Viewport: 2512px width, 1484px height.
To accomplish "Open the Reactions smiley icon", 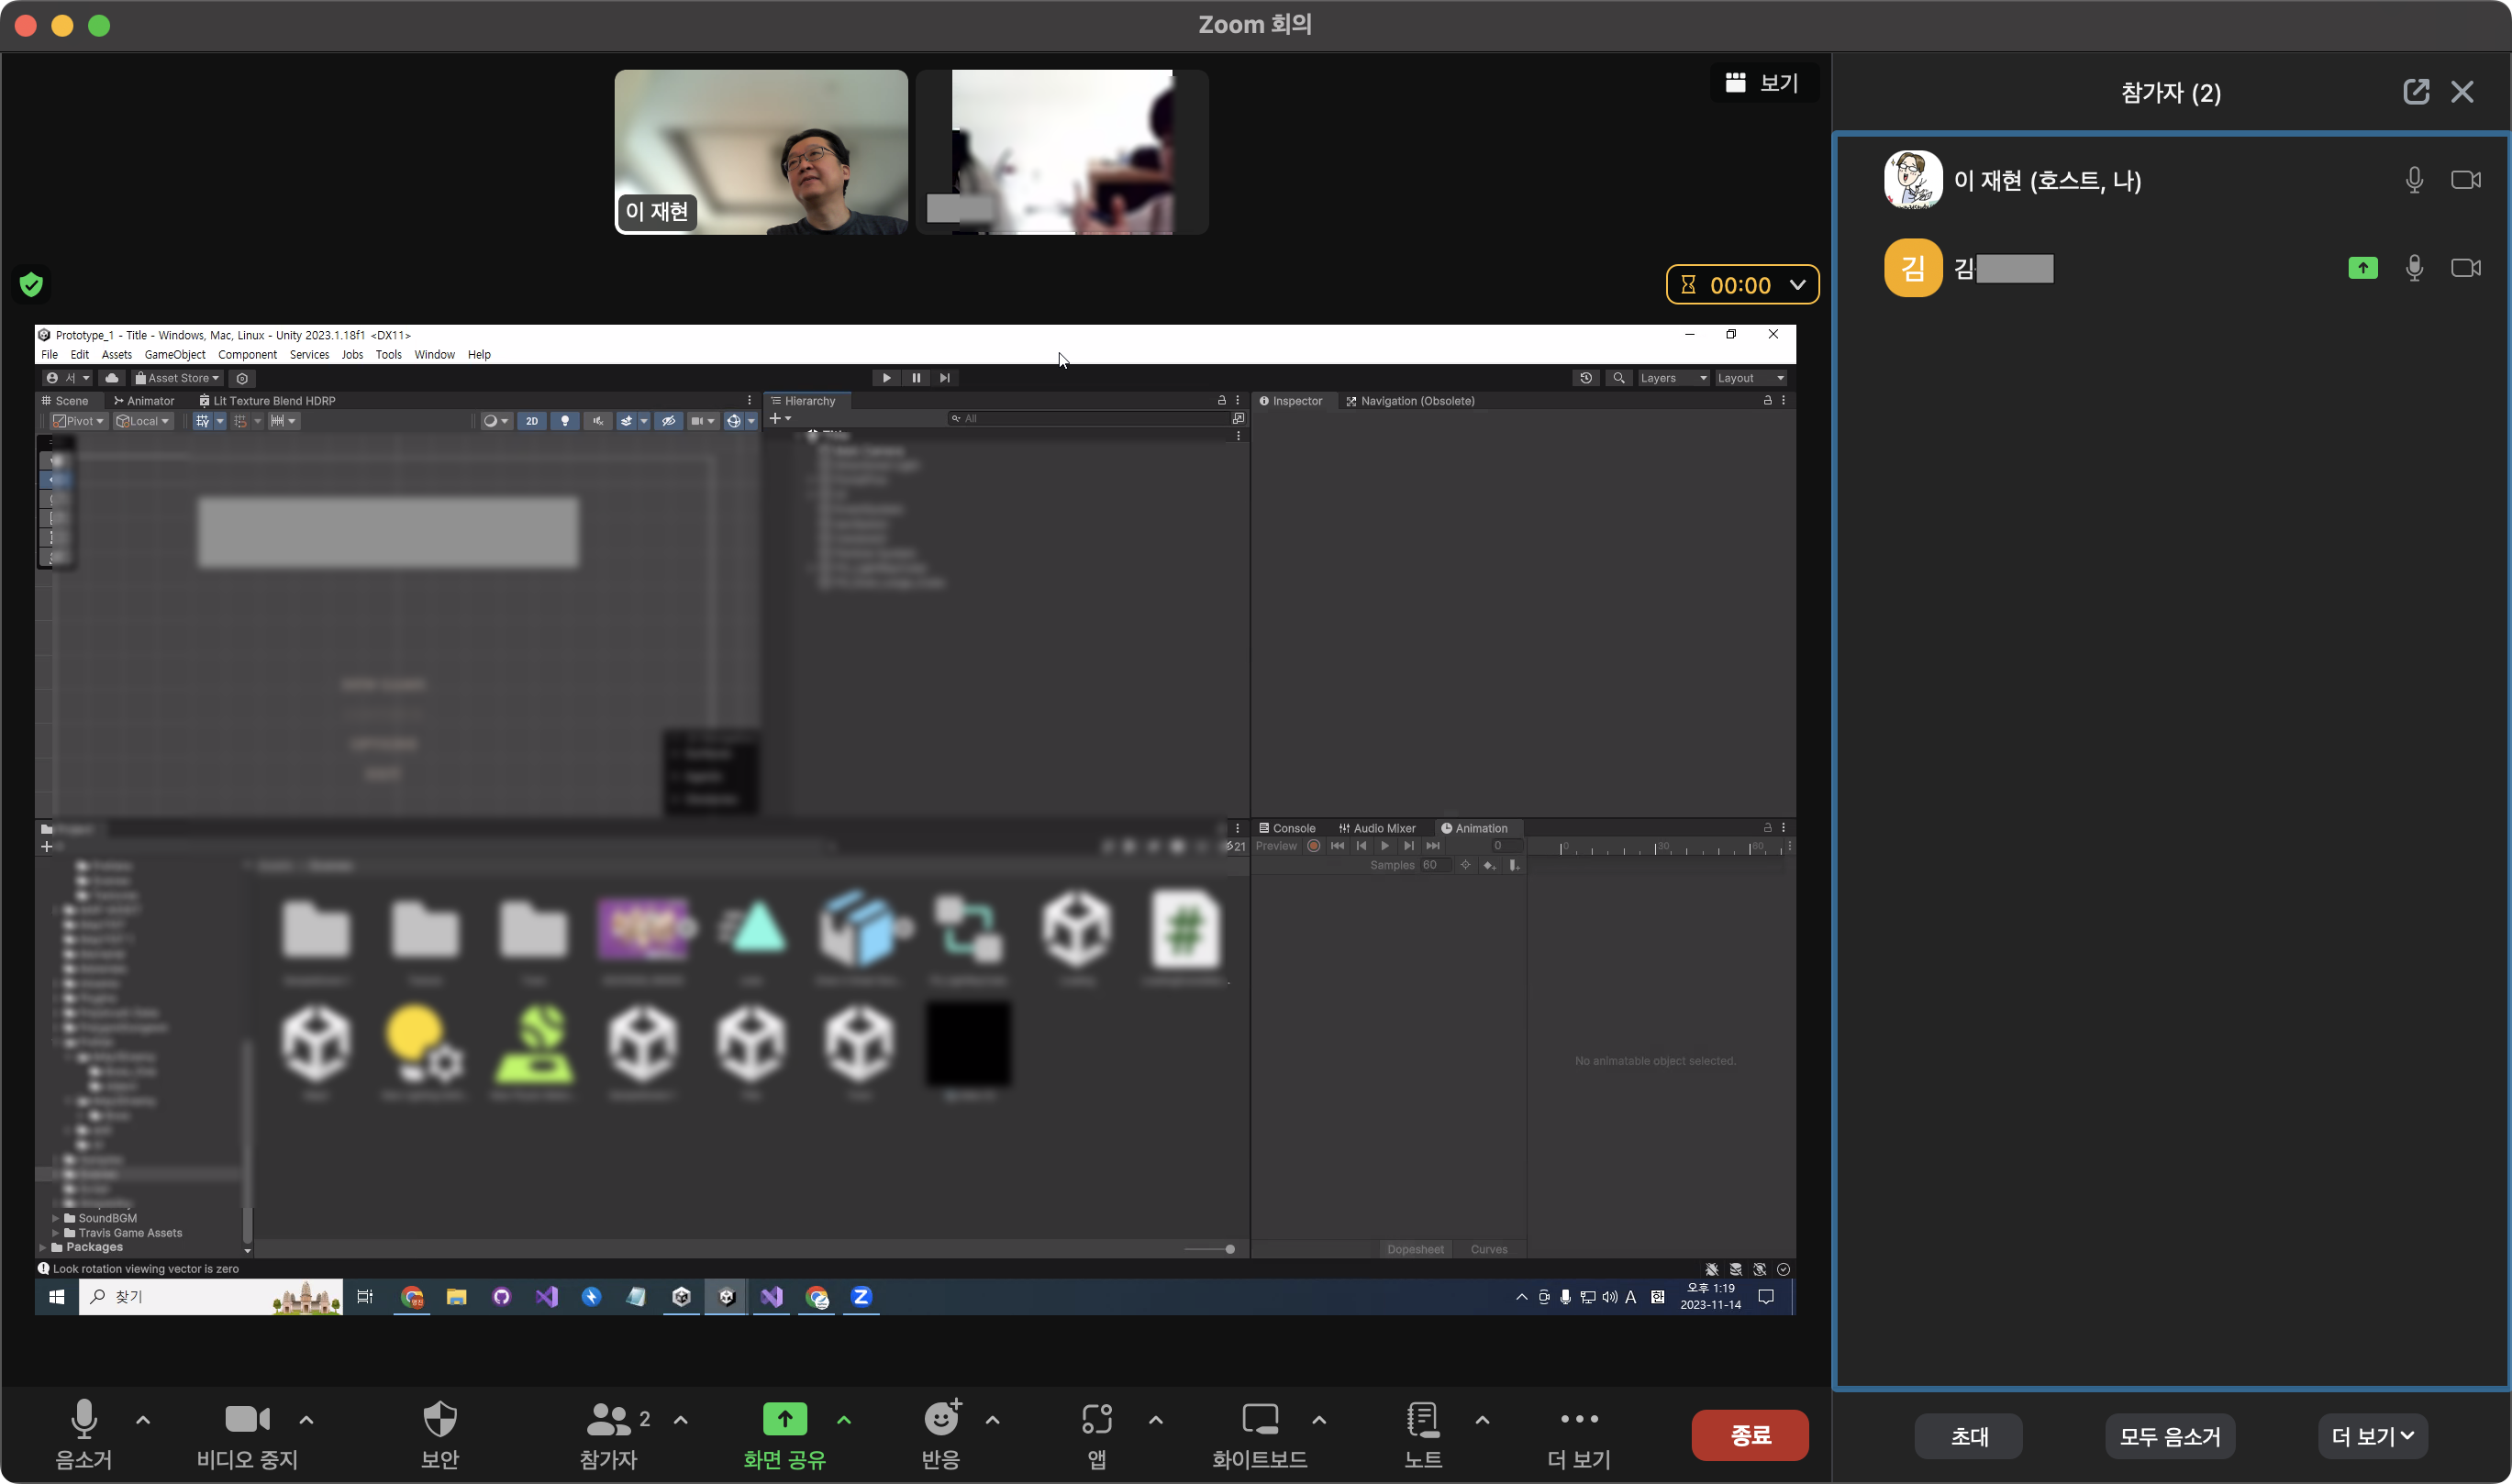I will [940, 1420].
